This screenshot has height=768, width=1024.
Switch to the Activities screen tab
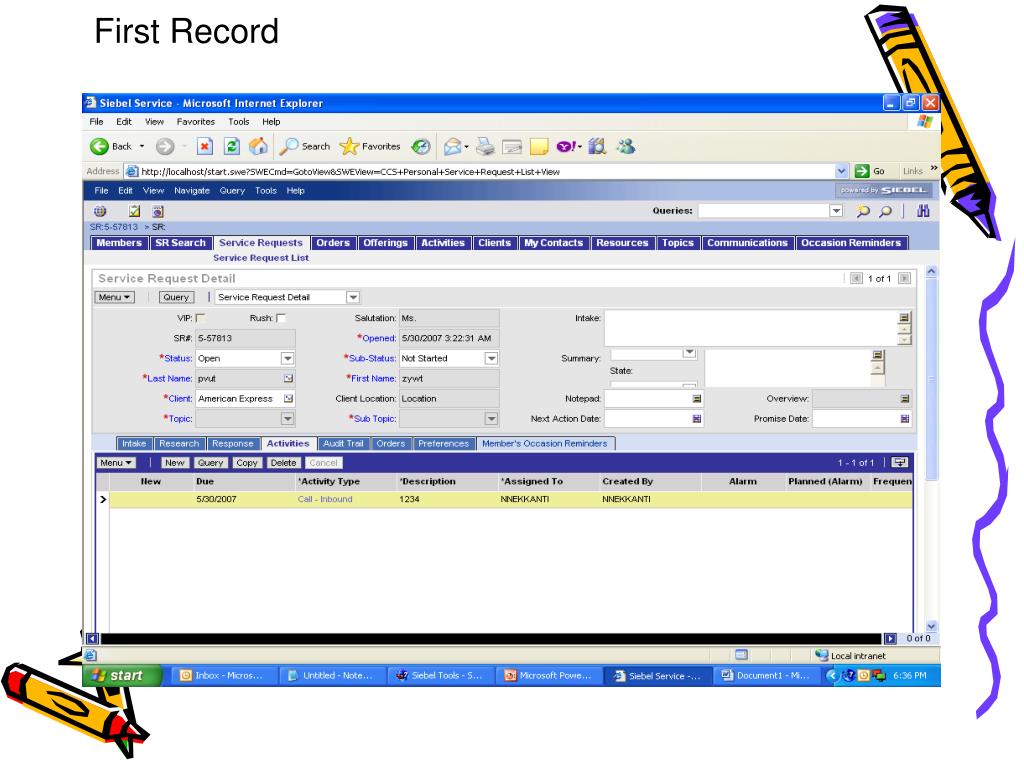[x=443, y=243]
